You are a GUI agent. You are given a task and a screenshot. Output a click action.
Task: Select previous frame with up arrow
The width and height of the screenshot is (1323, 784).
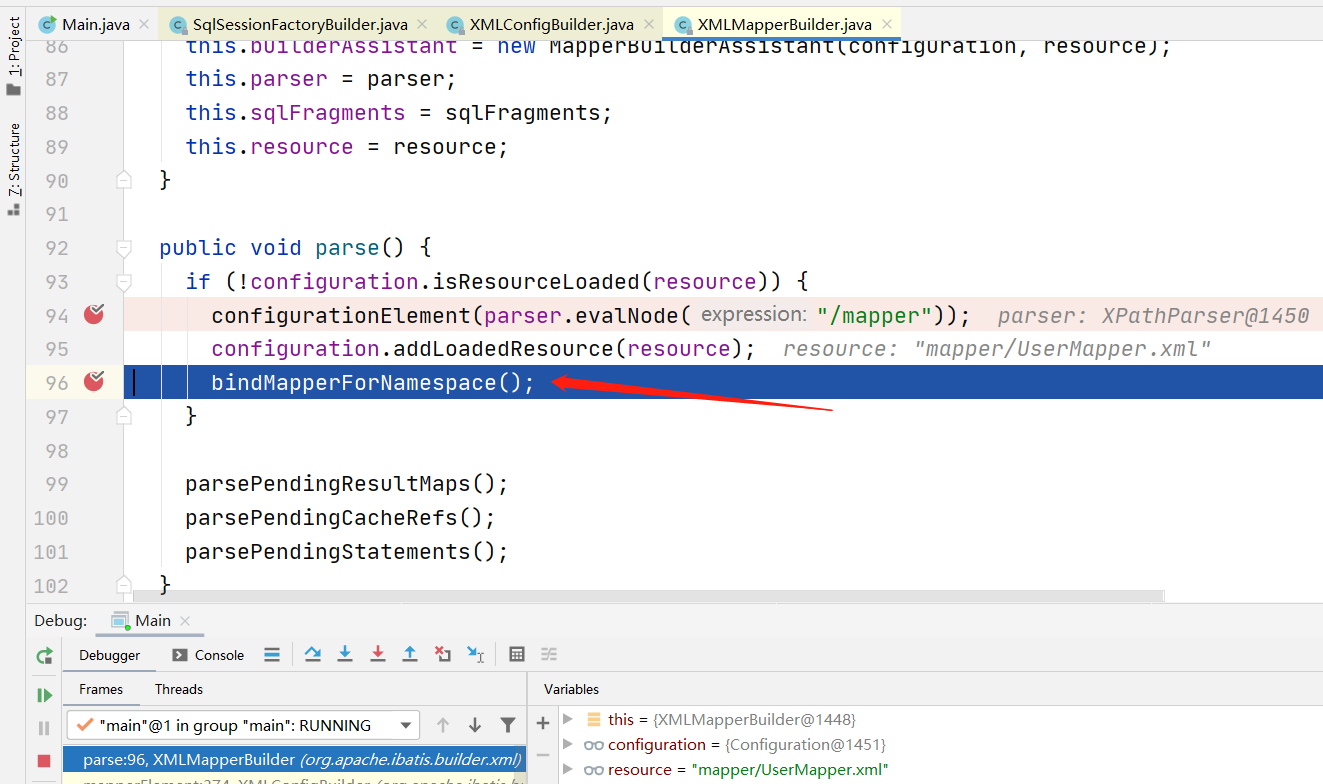pyautogui.click(x=443, y=725)
